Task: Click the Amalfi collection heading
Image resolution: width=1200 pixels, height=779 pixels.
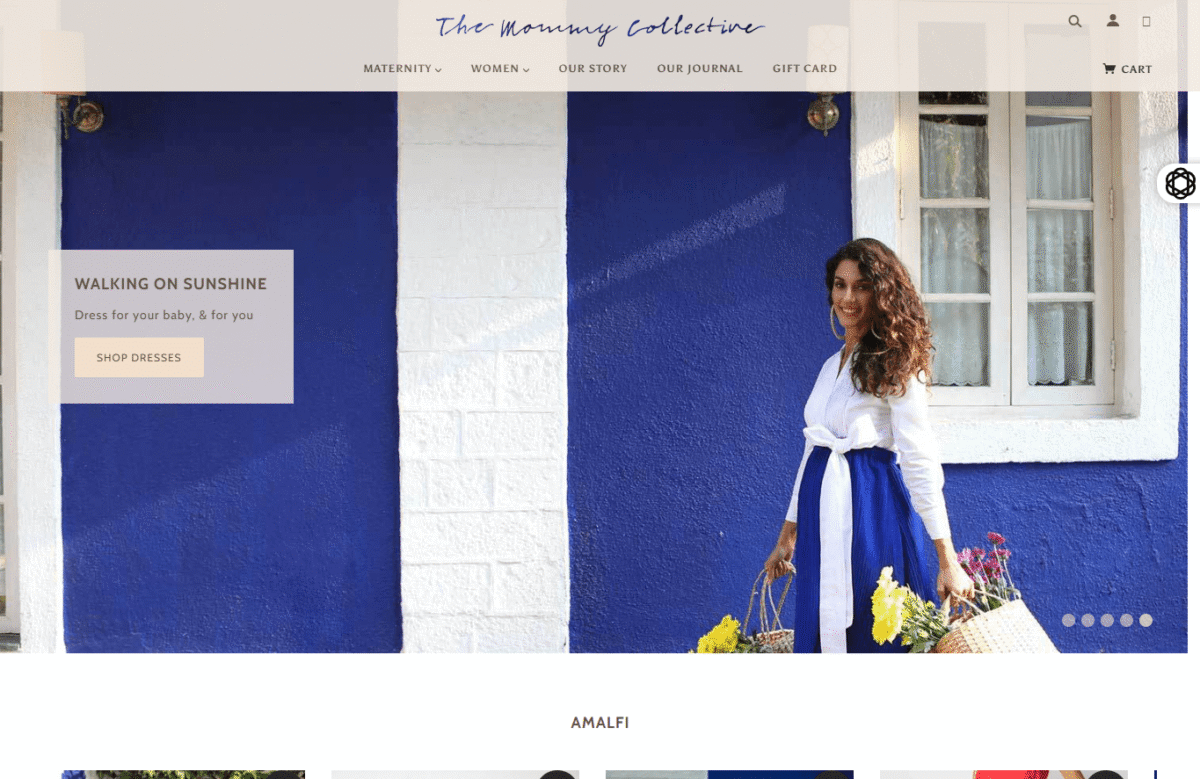Action: 600,722
